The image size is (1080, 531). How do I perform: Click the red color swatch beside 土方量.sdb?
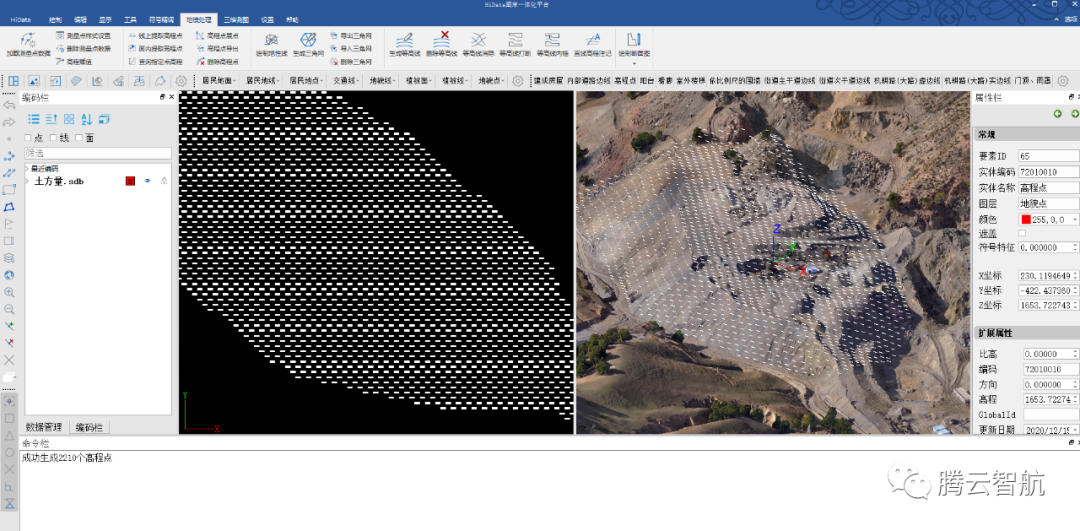click(130, 181)
